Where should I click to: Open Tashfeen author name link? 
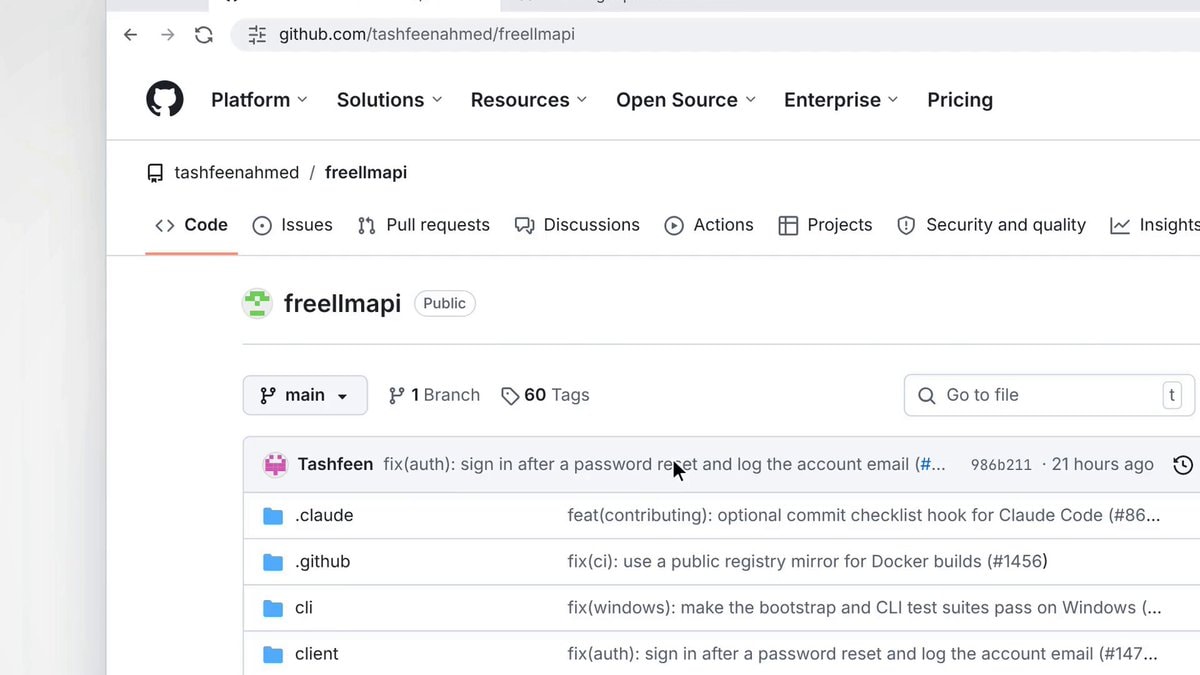(x=335, y=464)
